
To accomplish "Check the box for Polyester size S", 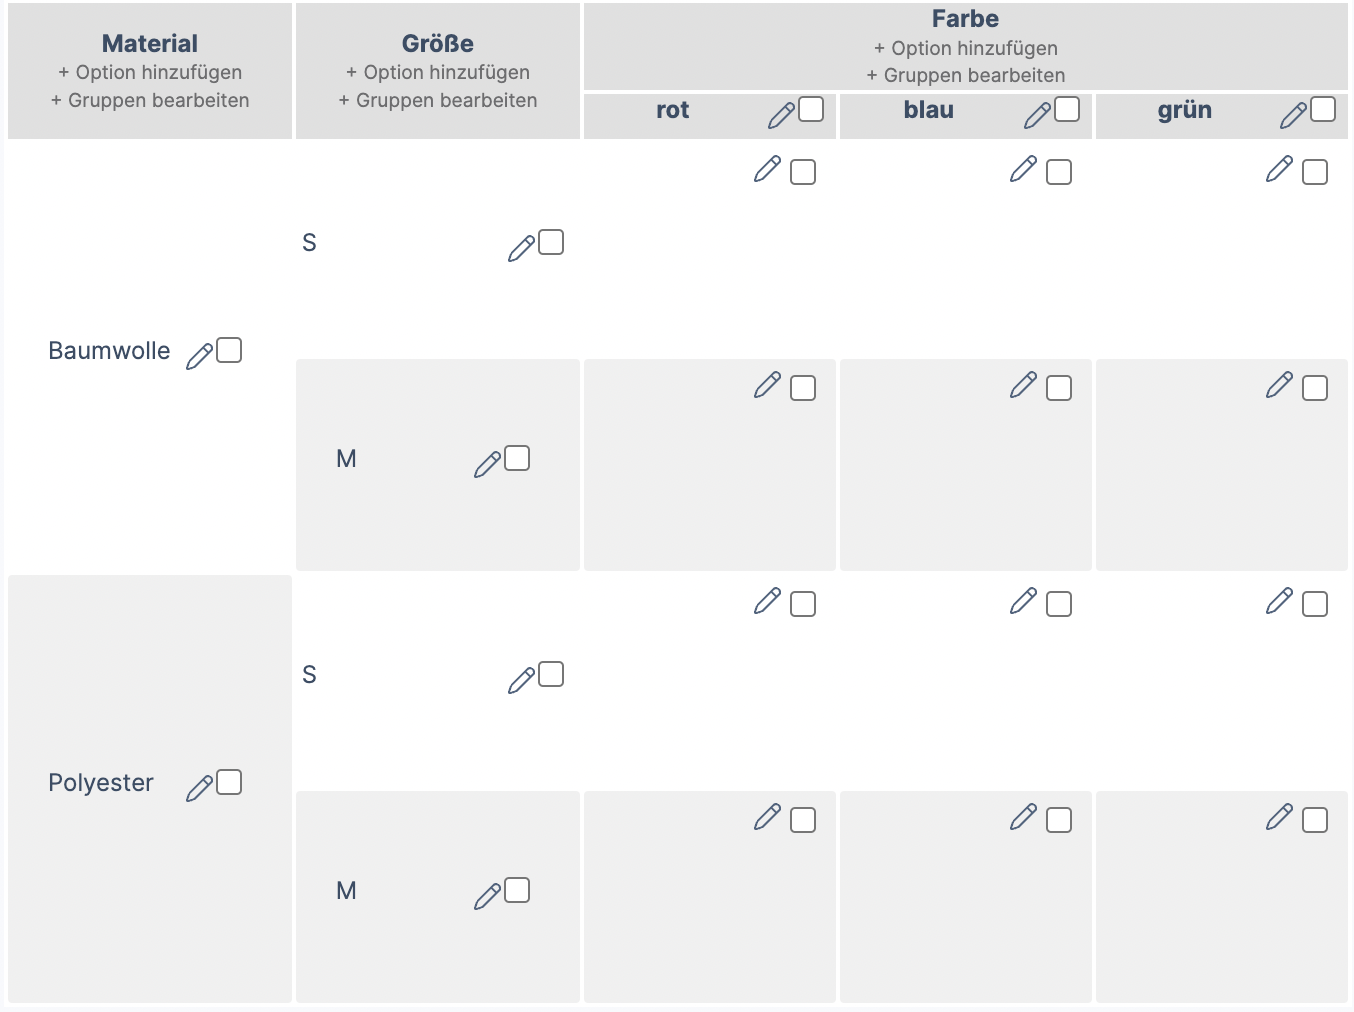I will tap(551, 674).
